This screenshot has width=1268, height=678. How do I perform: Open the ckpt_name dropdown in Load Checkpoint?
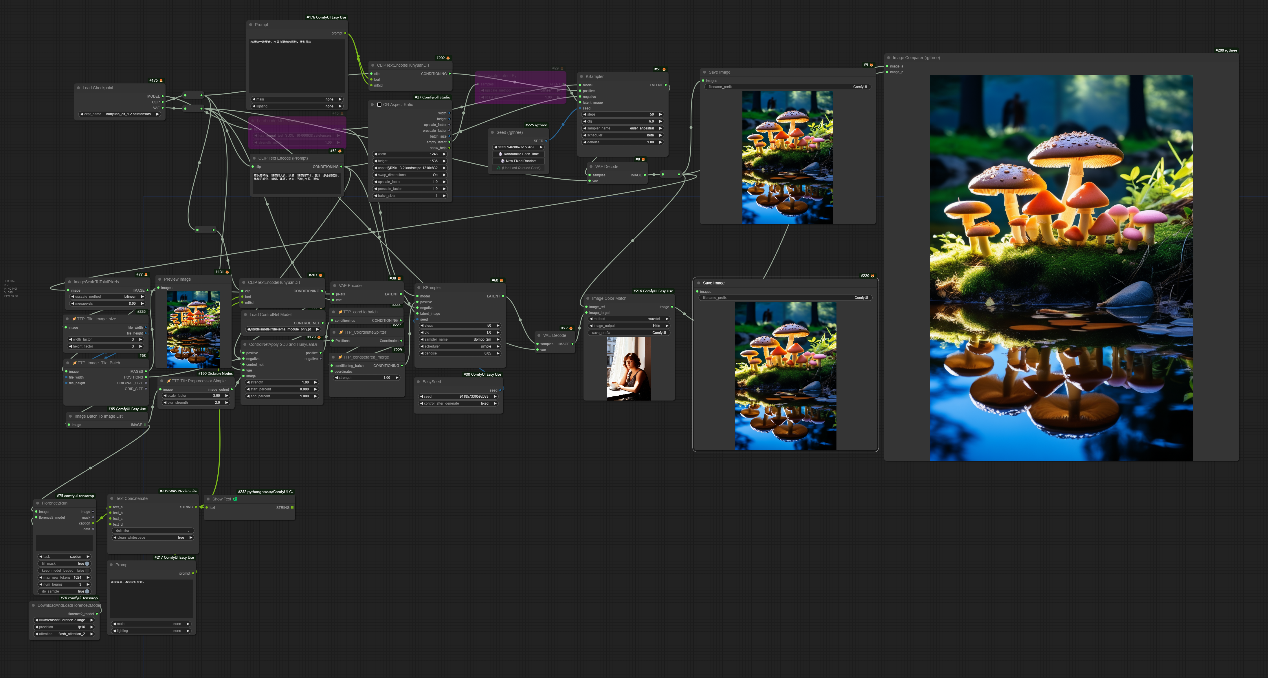pyautogui.click(x=120, y=114)
